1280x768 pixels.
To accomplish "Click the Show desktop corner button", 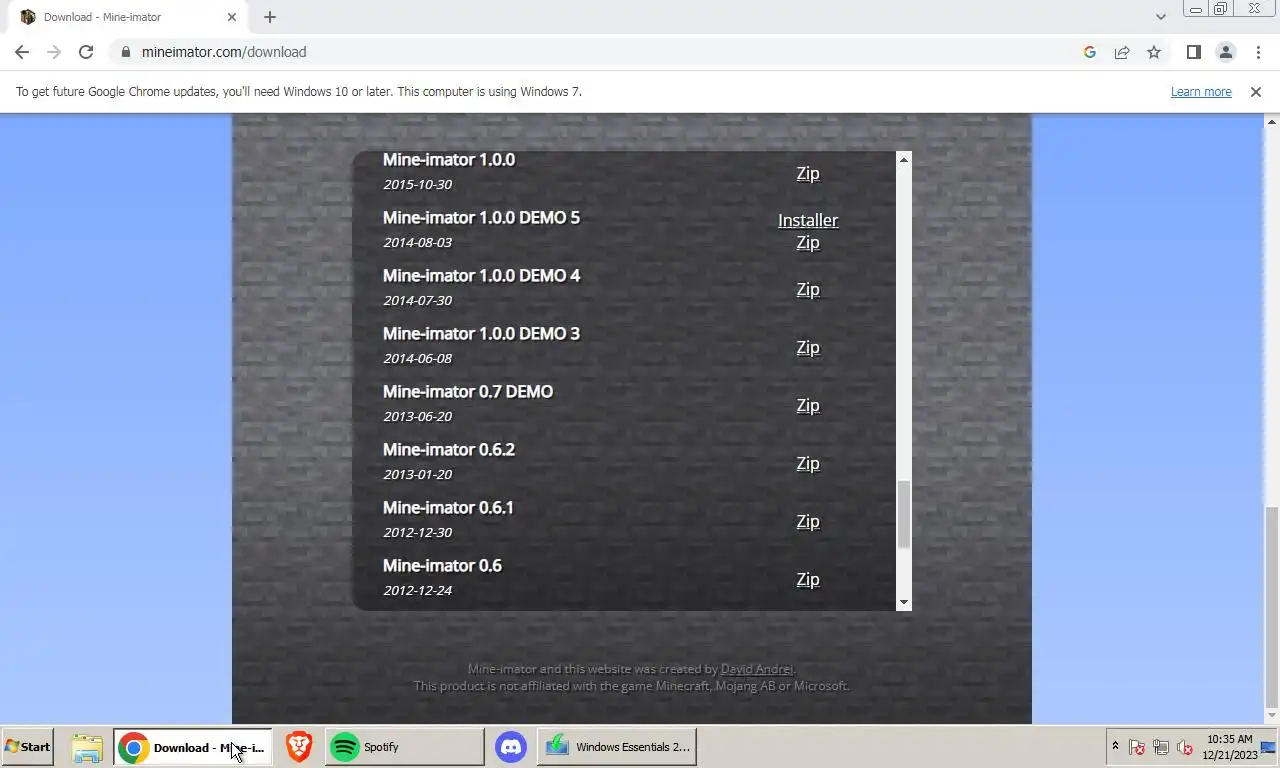I will [x=1270, y=747].
